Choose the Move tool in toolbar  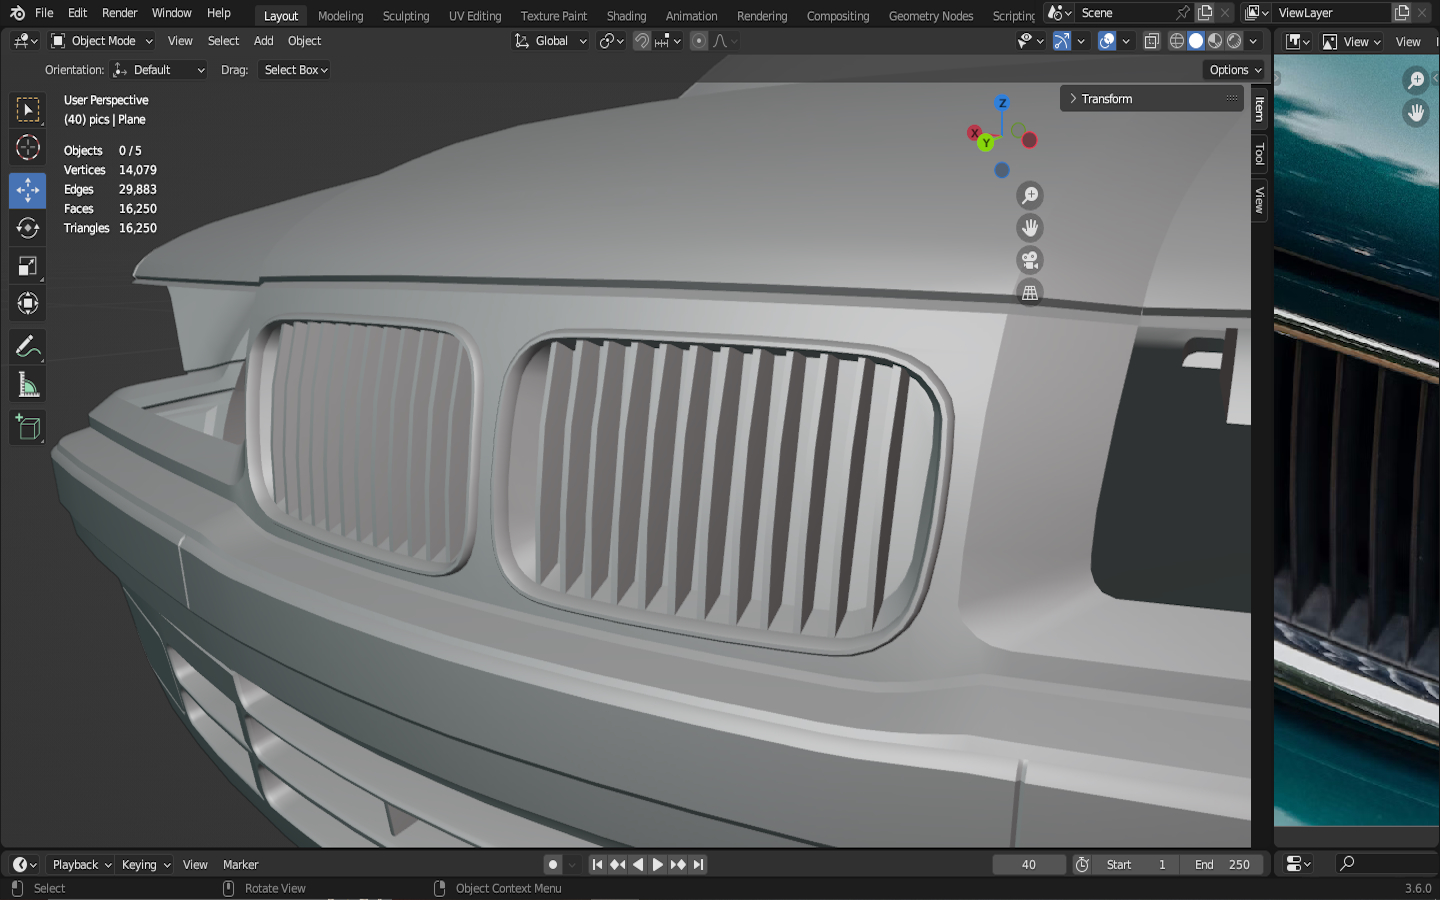coord(28,190)
